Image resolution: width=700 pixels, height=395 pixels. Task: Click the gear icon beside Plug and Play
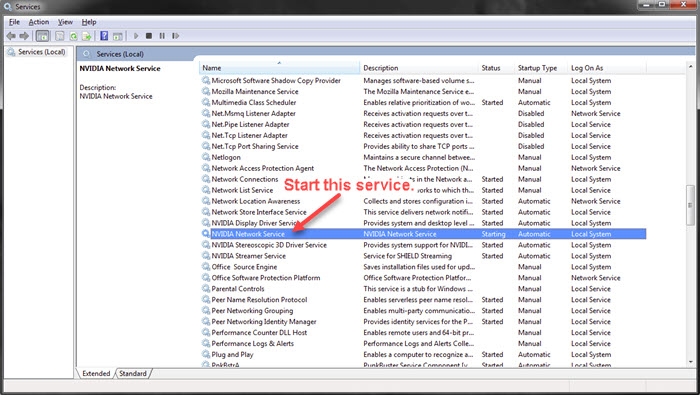[x=206, y=354]
